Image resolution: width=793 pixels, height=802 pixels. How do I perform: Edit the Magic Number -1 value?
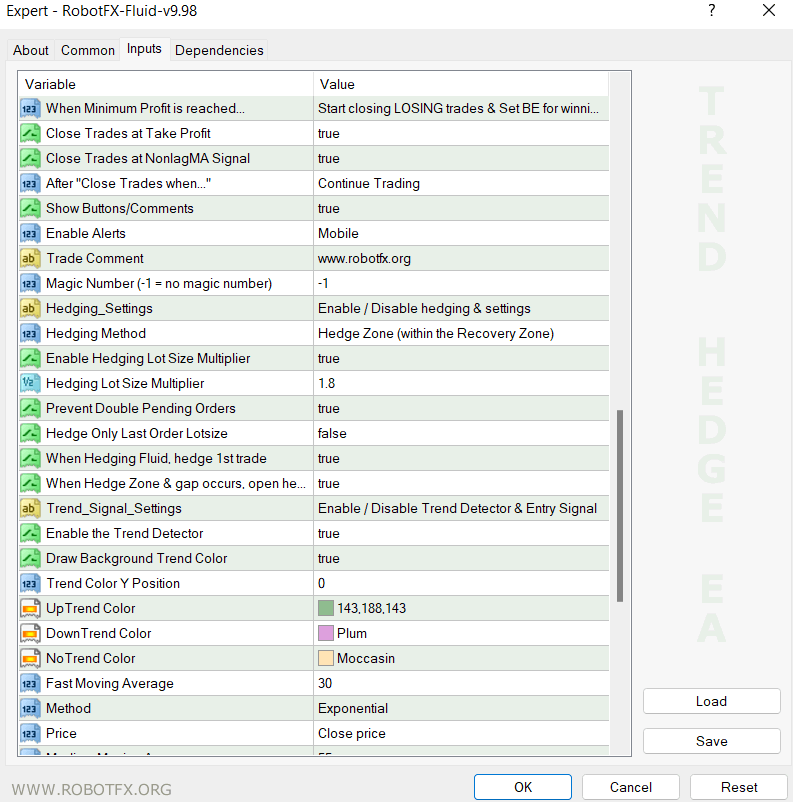pyautogui.click(x=461, y=283)
